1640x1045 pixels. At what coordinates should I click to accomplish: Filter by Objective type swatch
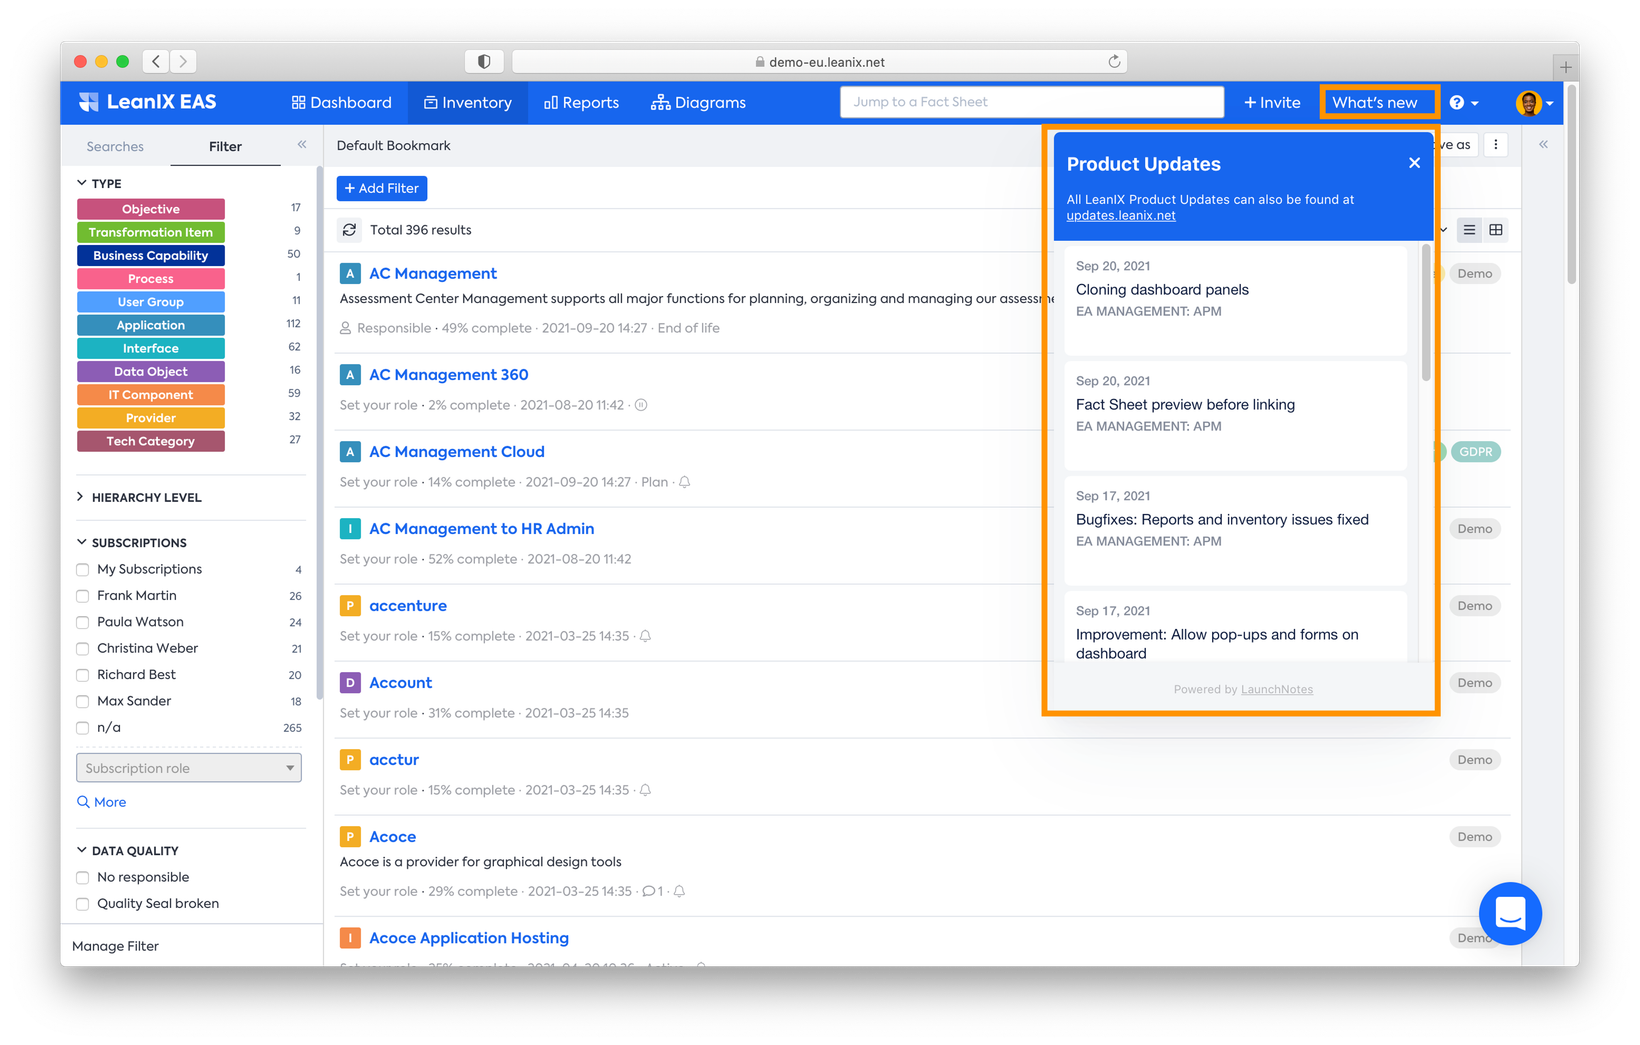151,209
